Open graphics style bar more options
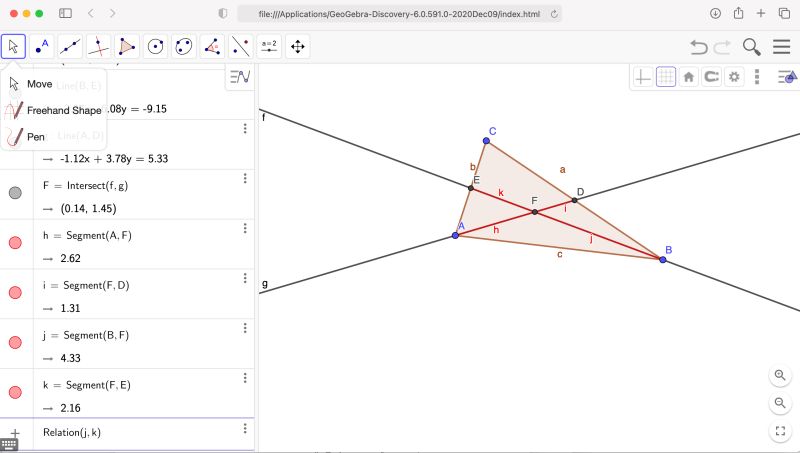The image size is (800, 453). click(757, 77)
